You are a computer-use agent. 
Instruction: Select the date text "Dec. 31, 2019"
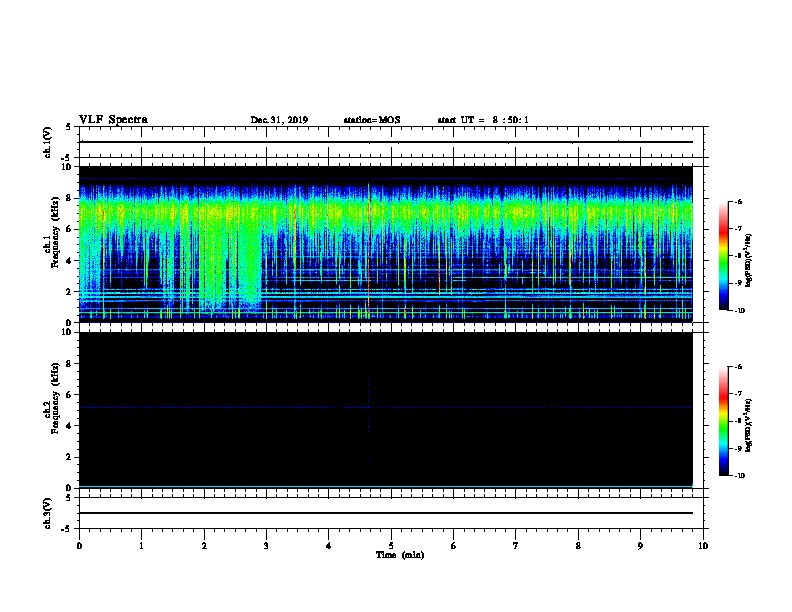click(x=279, y=120)
